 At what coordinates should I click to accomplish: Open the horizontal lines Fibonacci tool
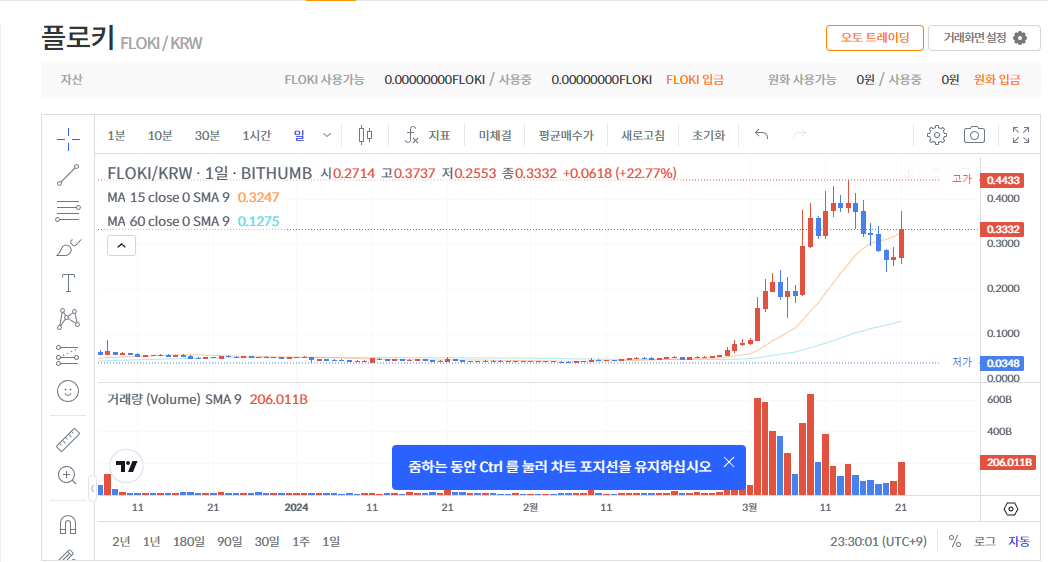click(x=68, y=211)
